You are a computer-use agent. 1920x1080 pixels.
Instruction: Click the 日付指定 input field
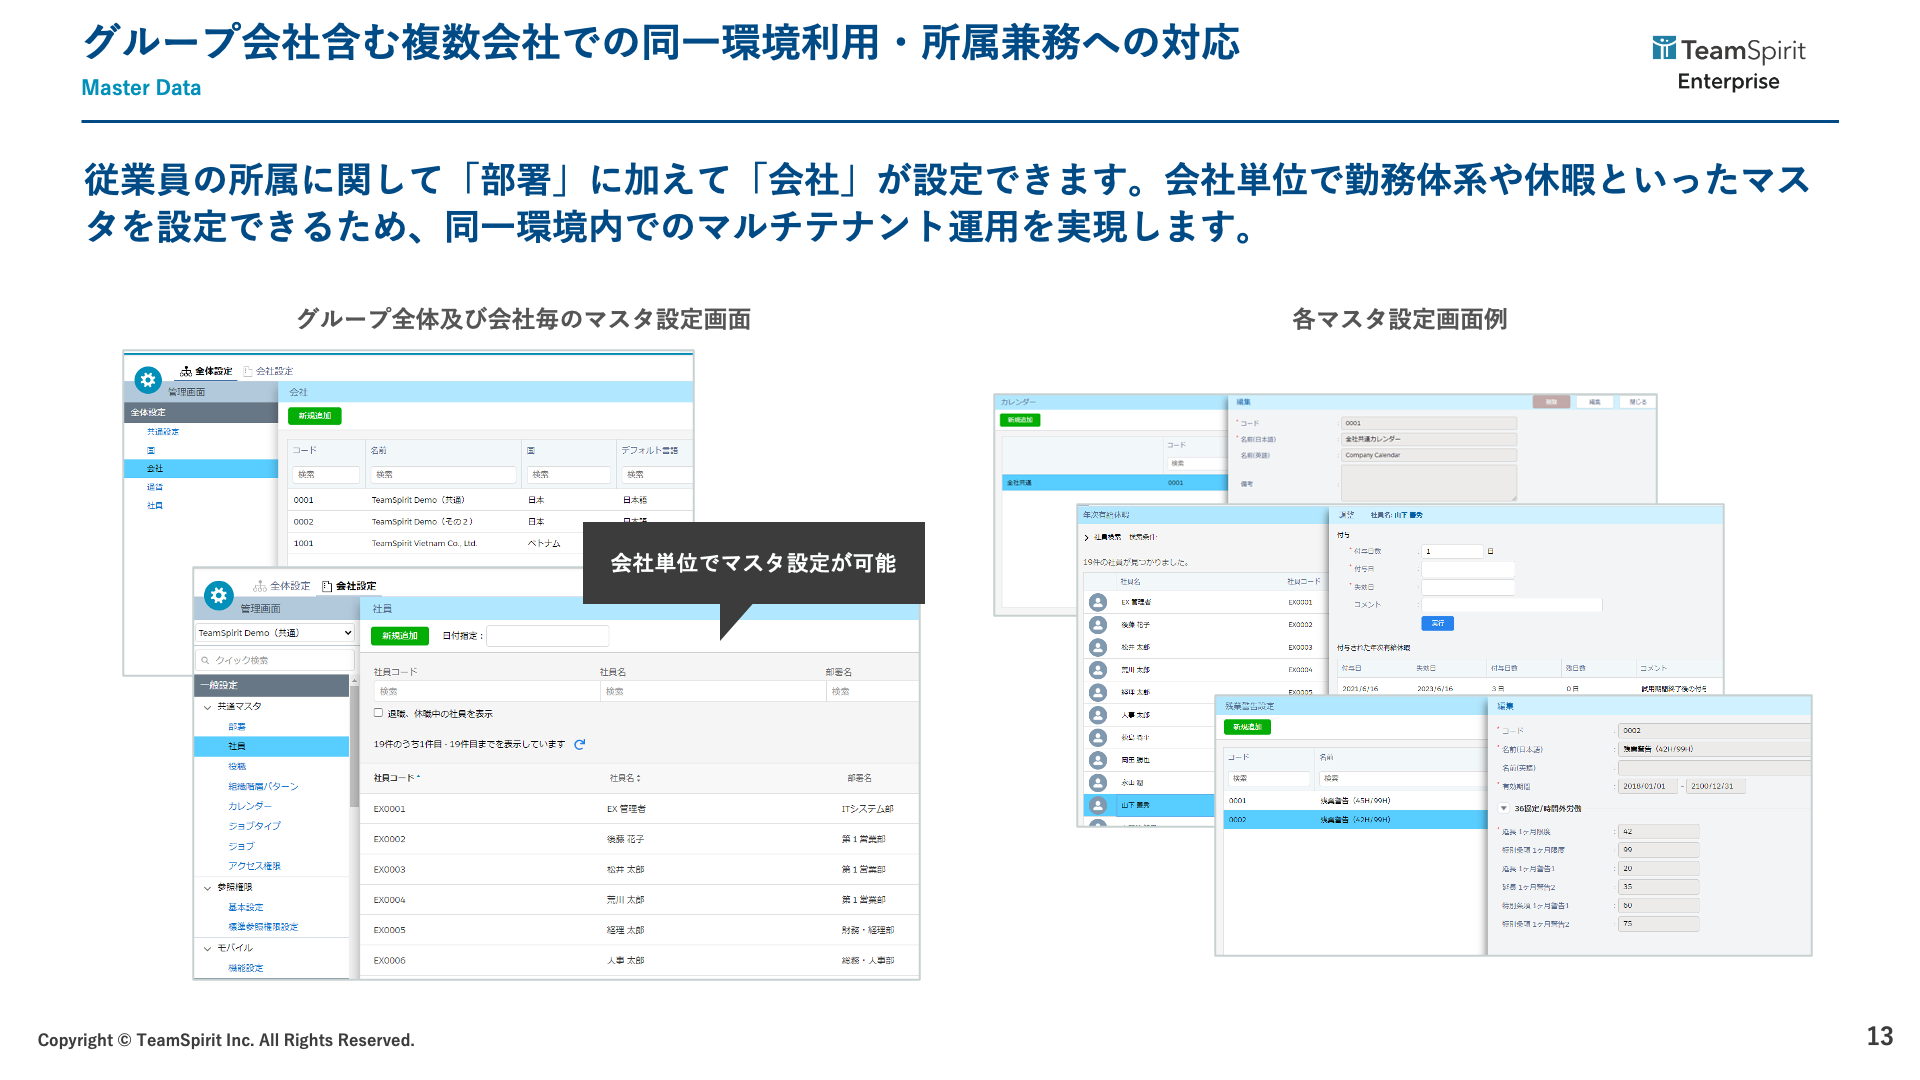547,636
